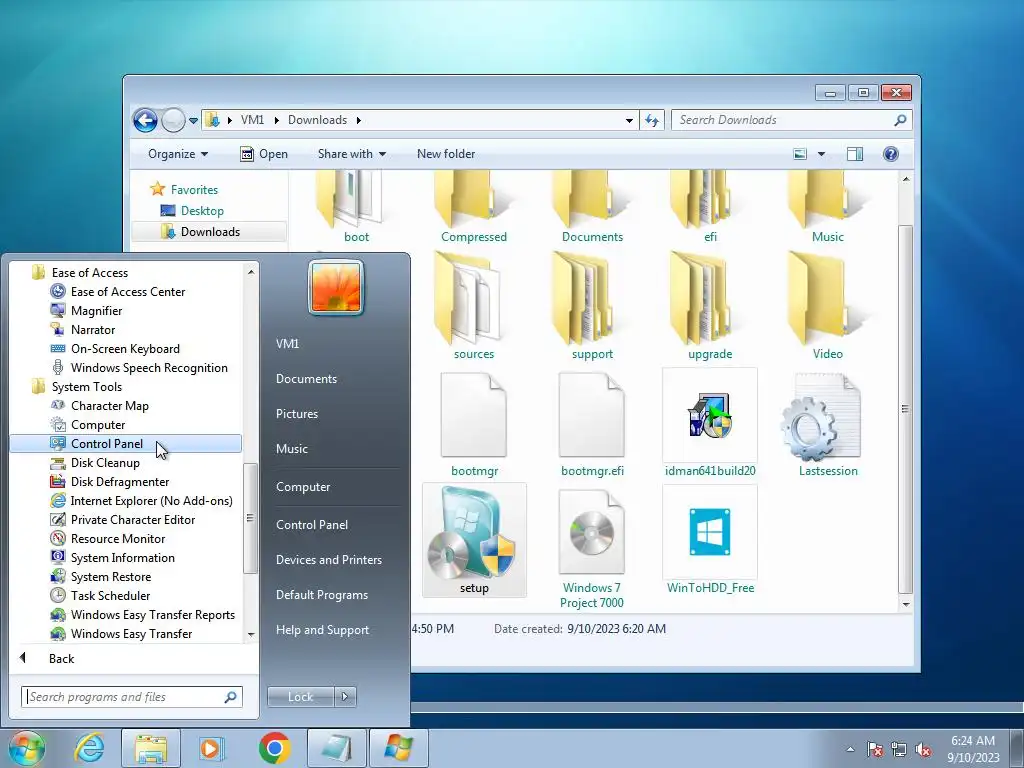Viewport: 1024px width, 768px height.
Task: Open the support folder
Action: [x=585, y=298]
